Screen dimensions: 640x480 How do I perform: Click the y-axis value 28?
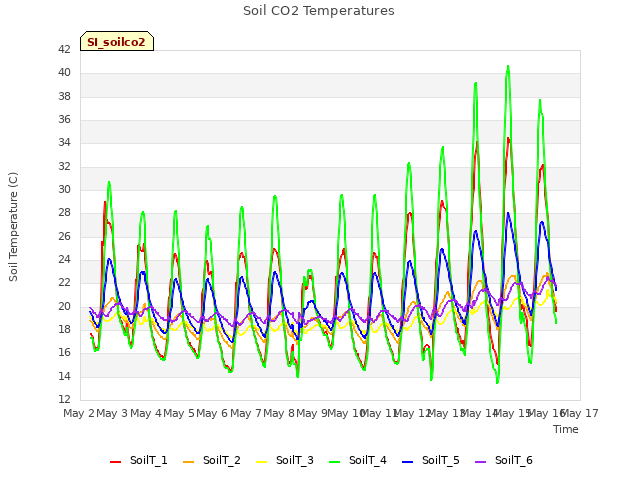point(64,213)
